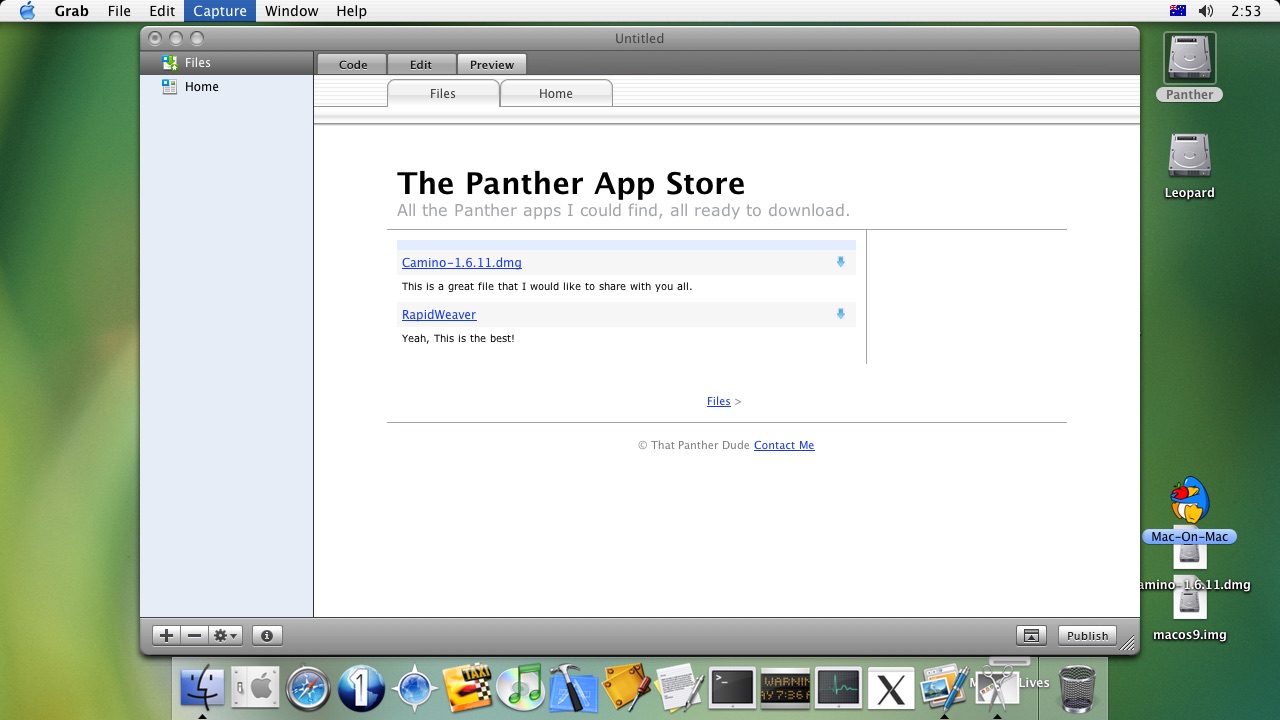Launch iTunes from the Dock
This screenshot has width=1280, height=720.
[520, 688]
